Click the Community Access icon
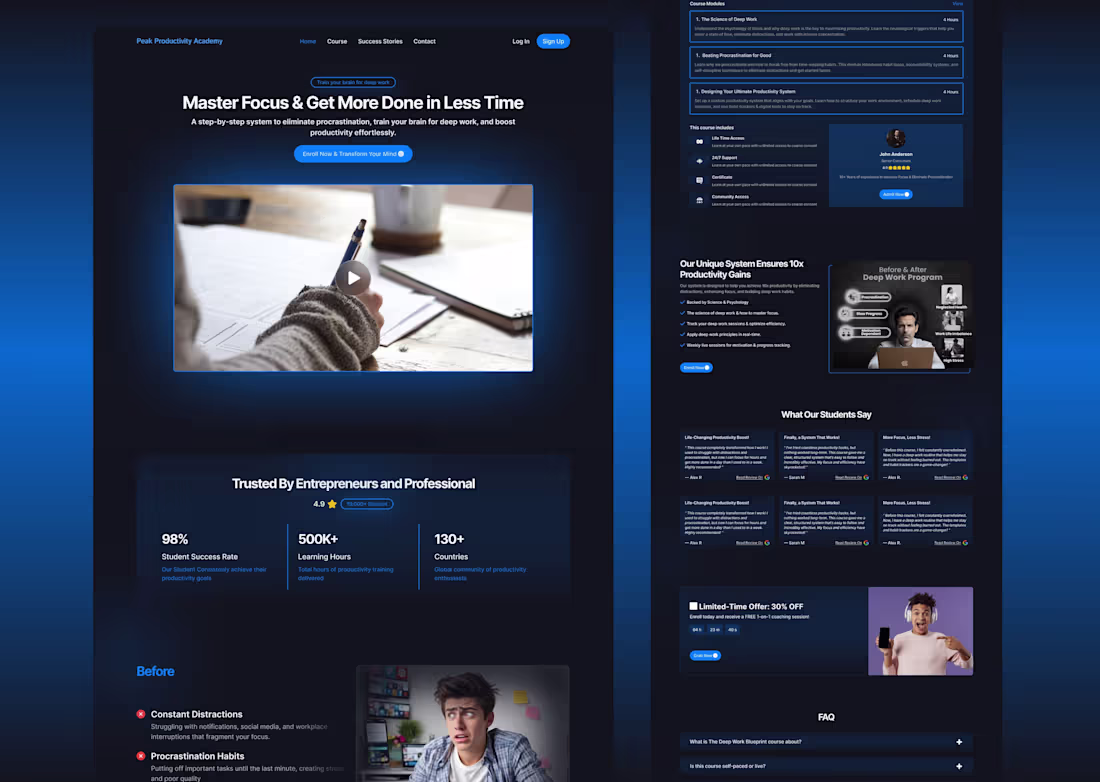 [x=699, y=201]
